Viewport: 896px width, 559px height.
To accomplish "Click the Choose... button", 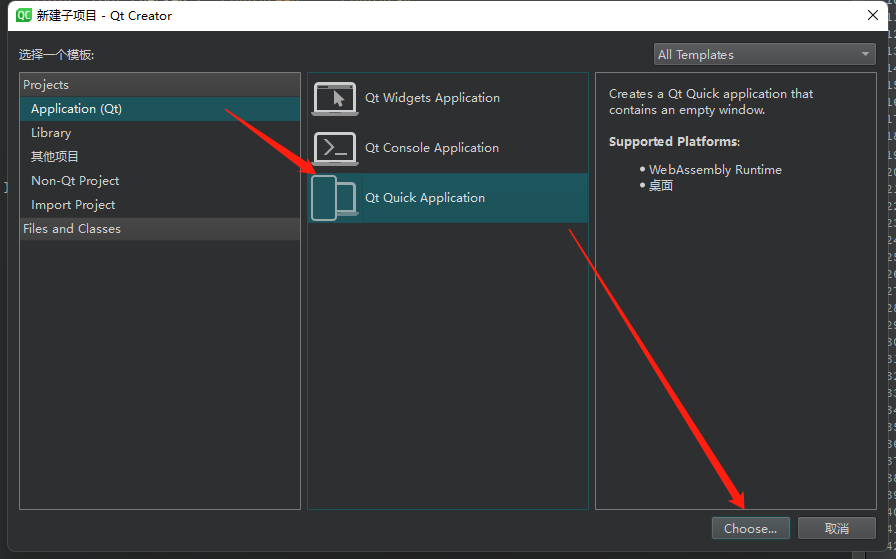I will pyautogui.click(x=751, y=528).
